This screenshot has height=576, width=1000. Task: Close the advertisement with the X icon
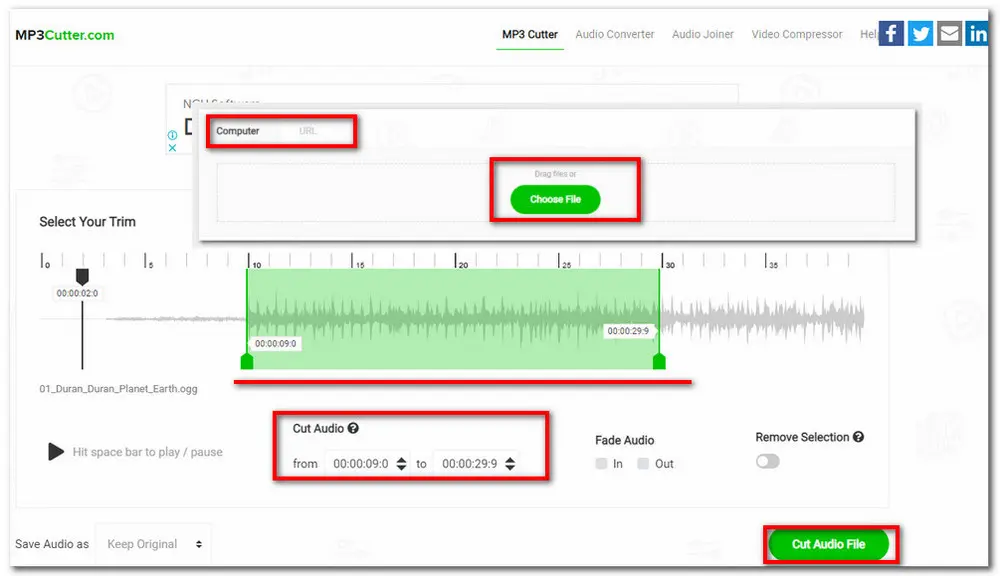tap(172, 147)
